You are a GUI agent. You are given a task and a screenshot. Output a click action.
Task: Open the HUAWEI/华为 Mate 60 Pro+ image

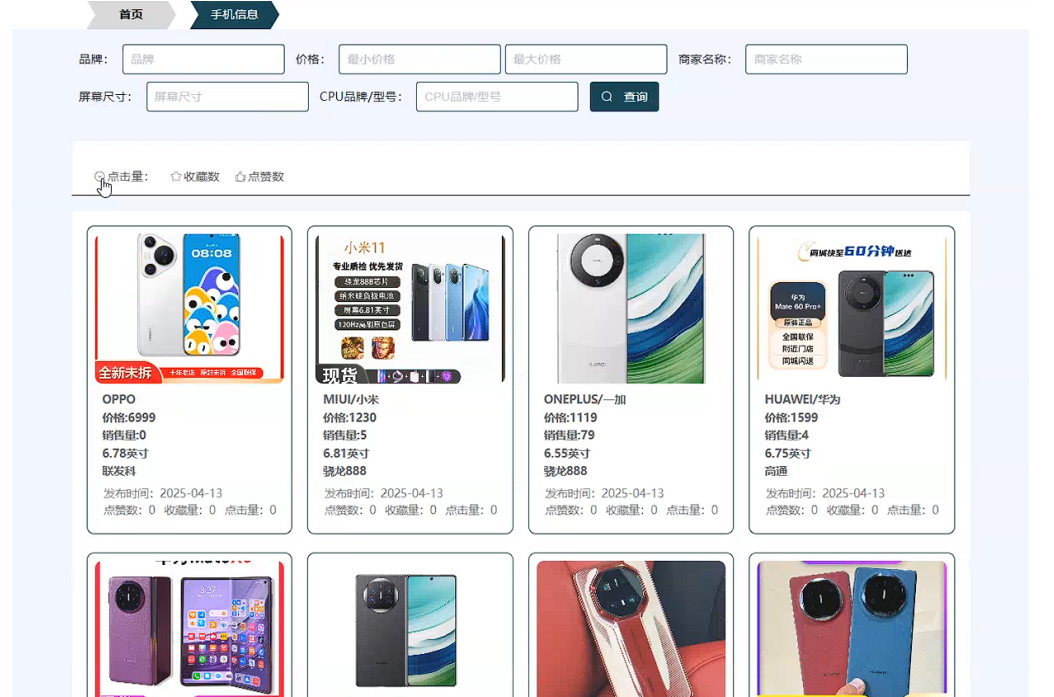(x=852, y=309)
